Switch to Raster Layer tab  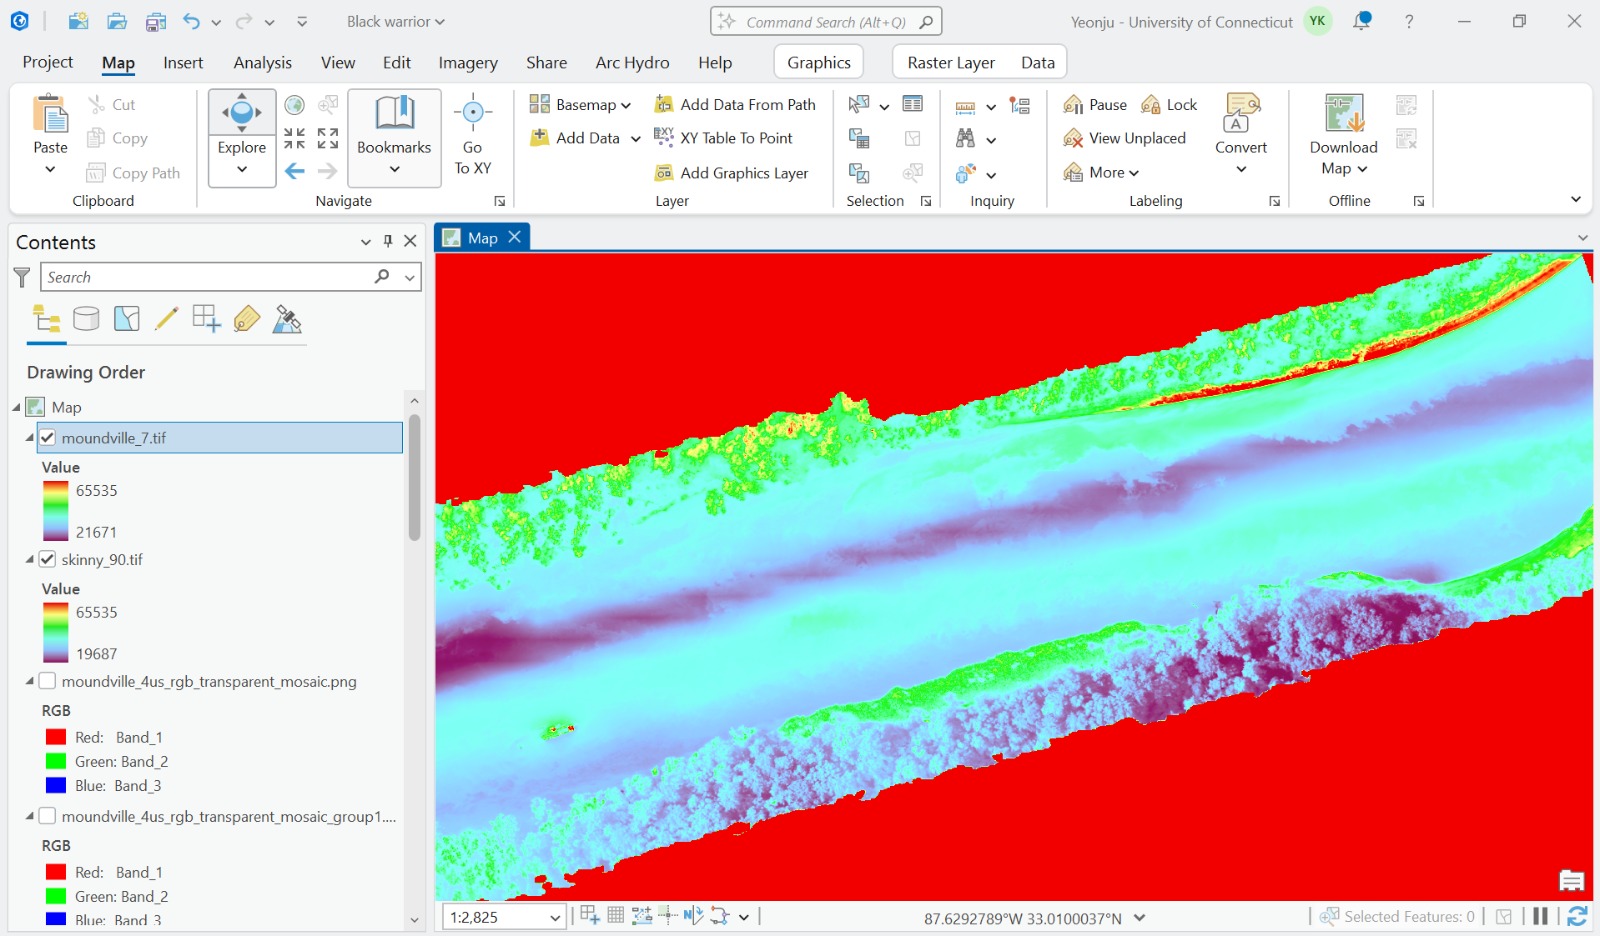tap(951, 62)
